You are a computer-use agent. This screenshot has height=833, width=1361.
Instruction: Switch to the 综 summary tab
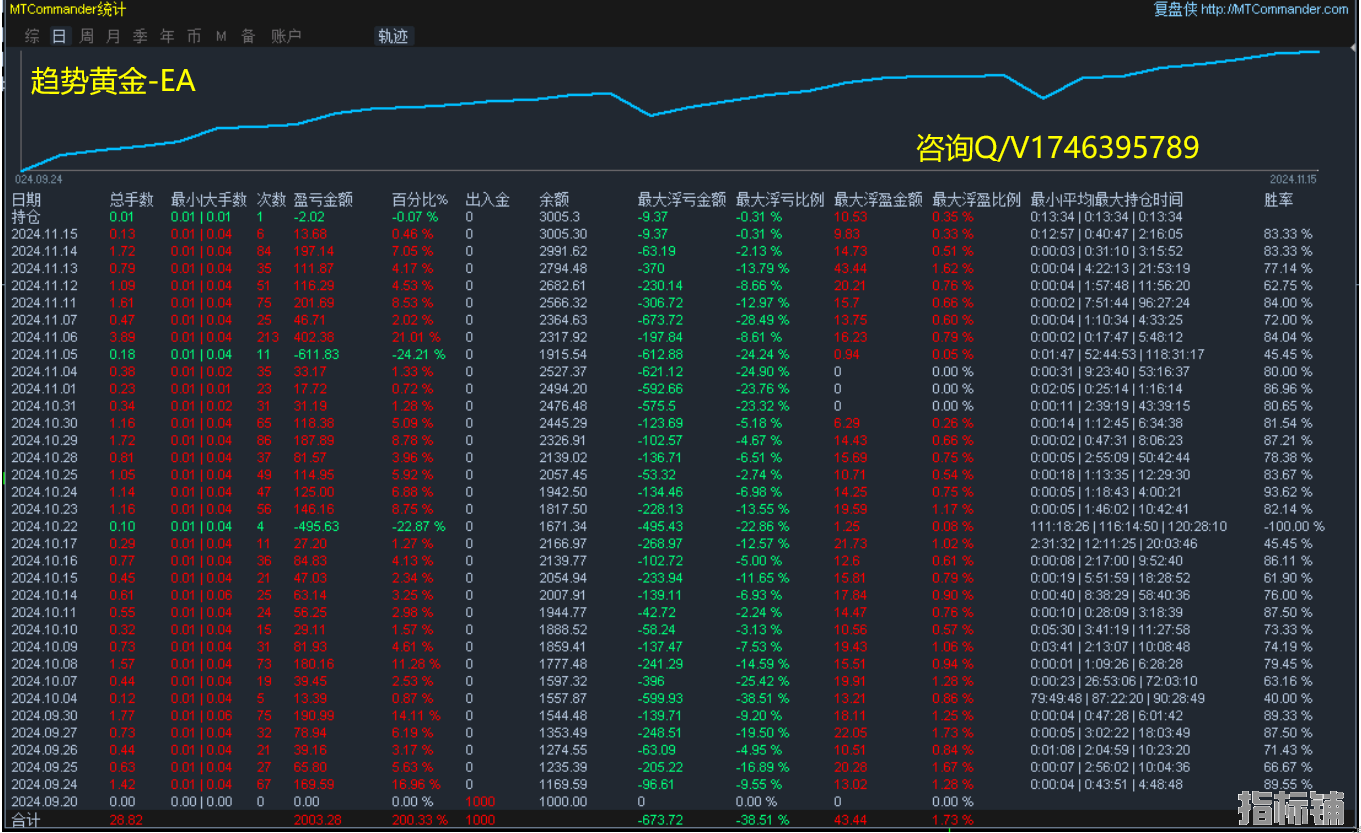(x=33, y=36)
